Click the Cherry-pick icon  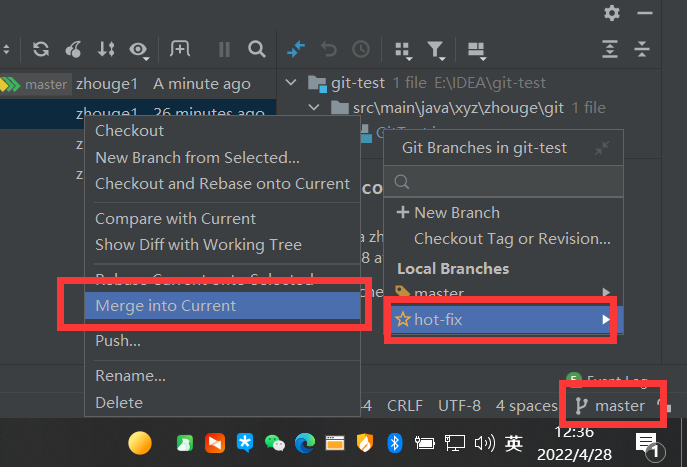coord(74,49)
